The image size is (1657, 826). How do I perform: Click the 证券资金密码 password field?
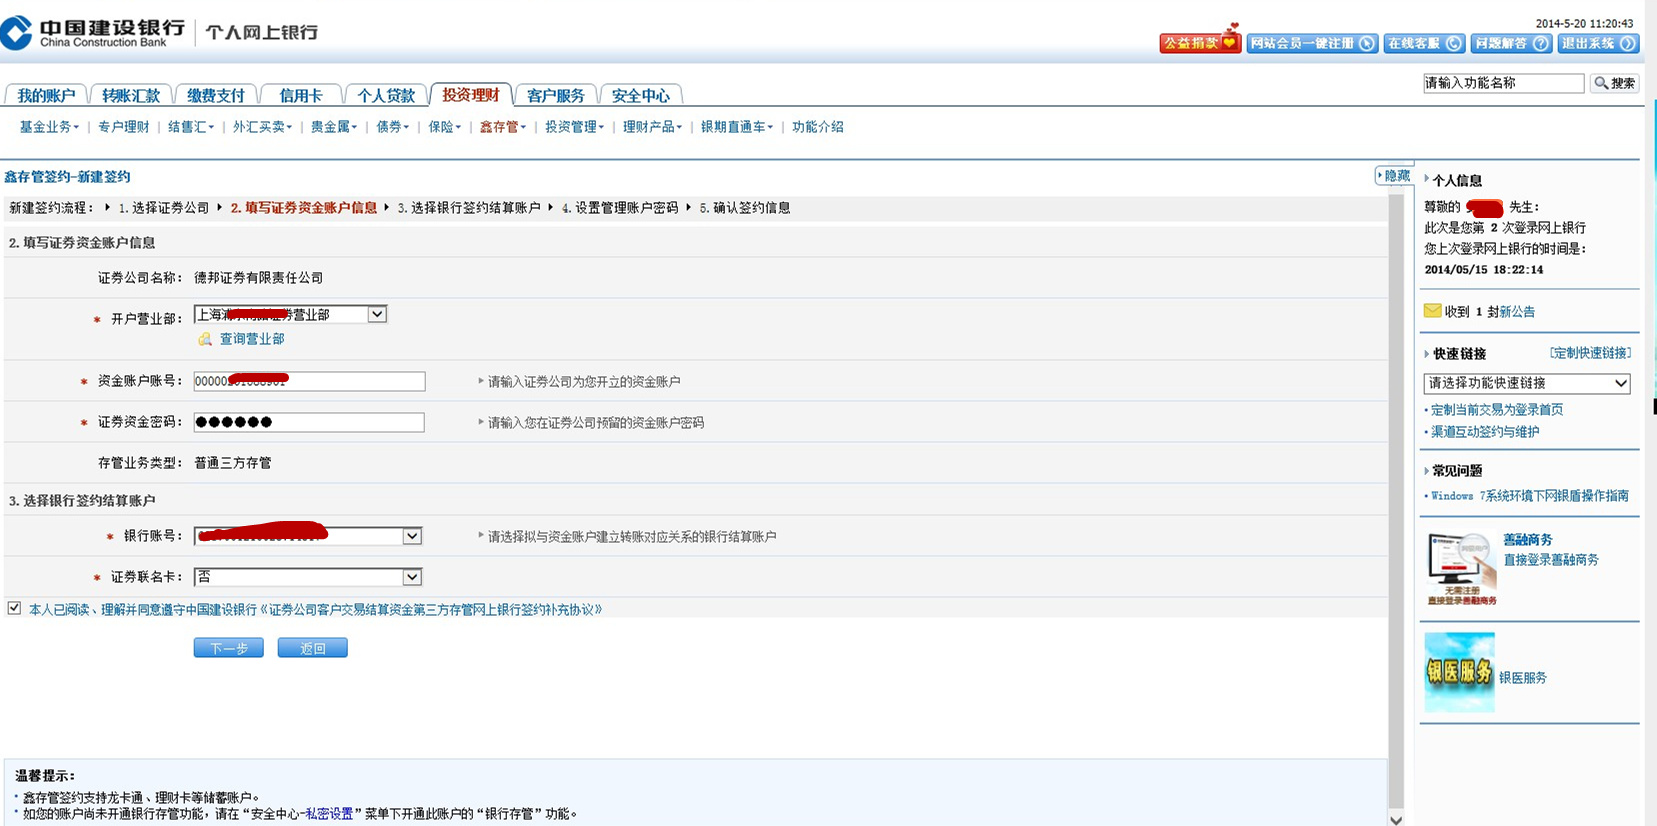point(309,422)
